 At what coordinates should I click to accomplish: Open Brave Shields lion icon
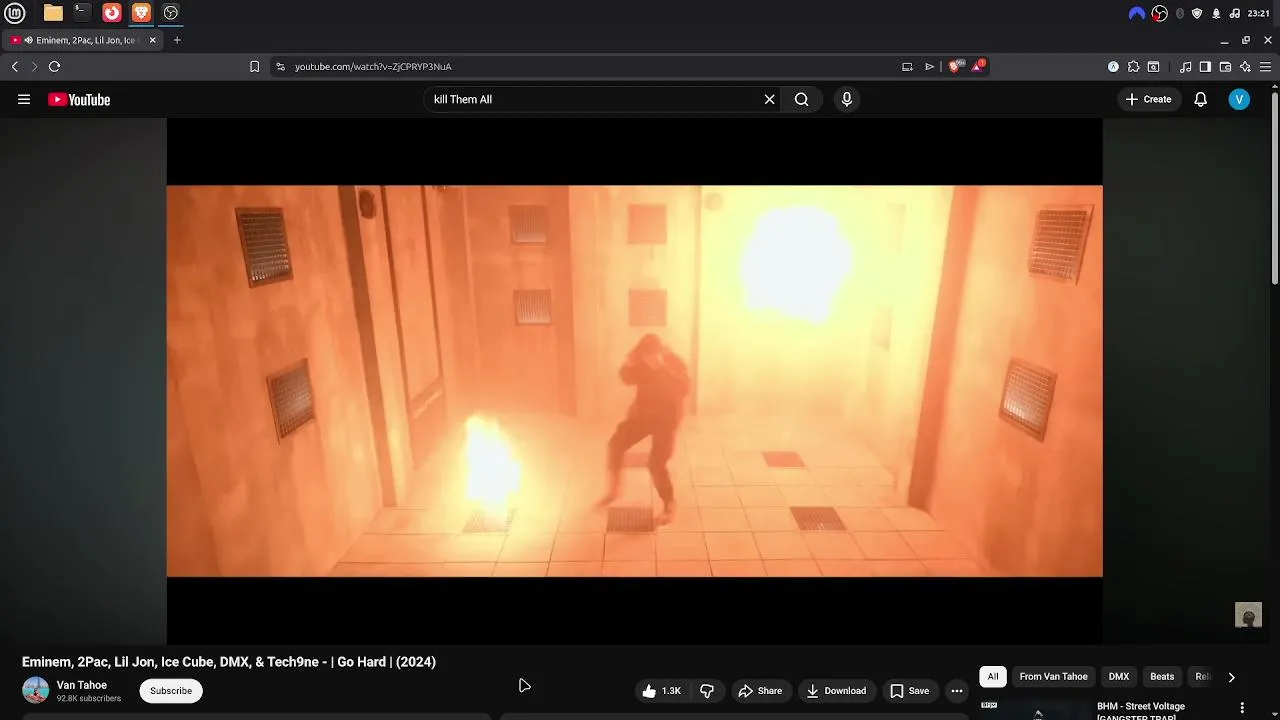tap(956, 66)
